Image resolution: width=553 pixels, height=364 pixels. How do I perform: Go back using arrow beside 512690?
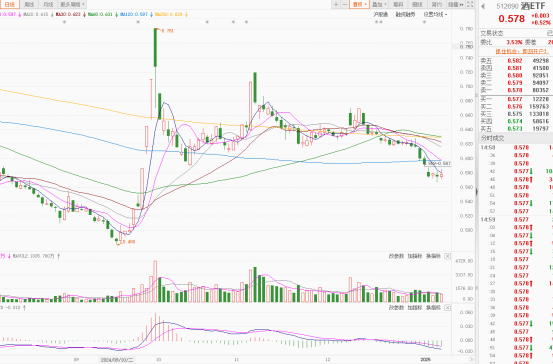483,6
